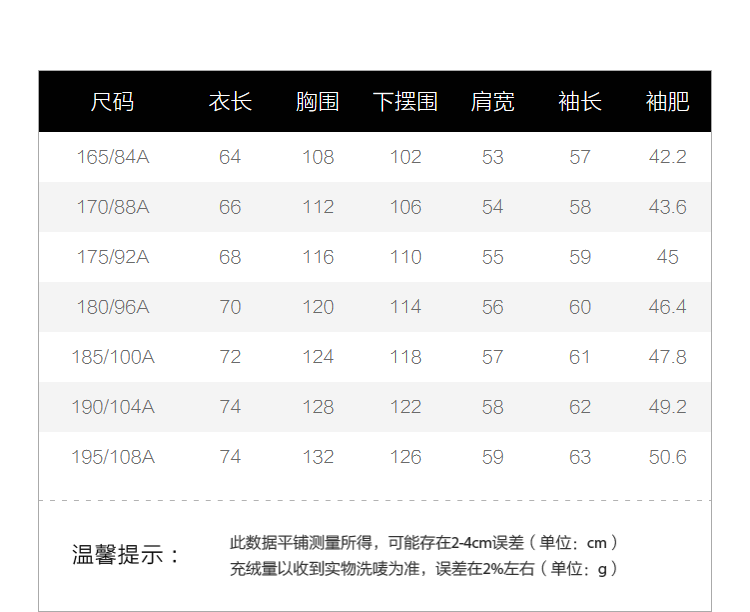The height and width of the screenshot is (612, 750).
Task: Select the 袖肥 header cell
Action: coord(667,102)
